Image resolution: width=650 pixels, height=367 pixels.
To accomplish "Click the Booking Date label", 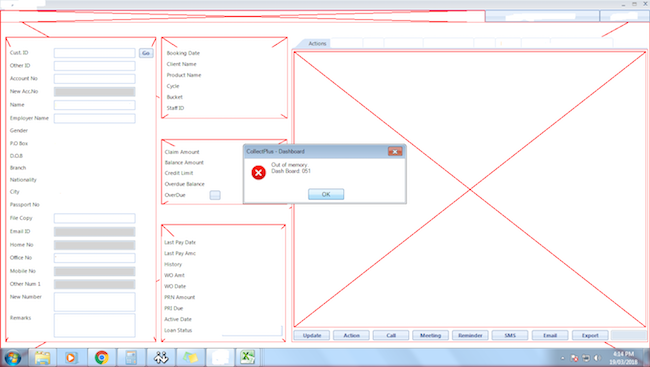I will coord(183,53).
